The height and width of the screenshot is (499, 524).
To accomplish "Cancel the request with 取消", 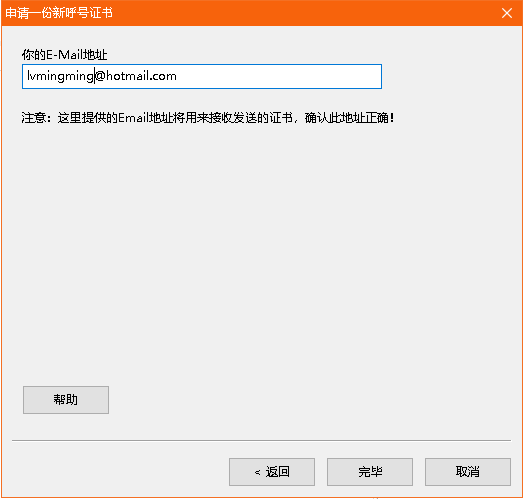I will tap(468, 472).
